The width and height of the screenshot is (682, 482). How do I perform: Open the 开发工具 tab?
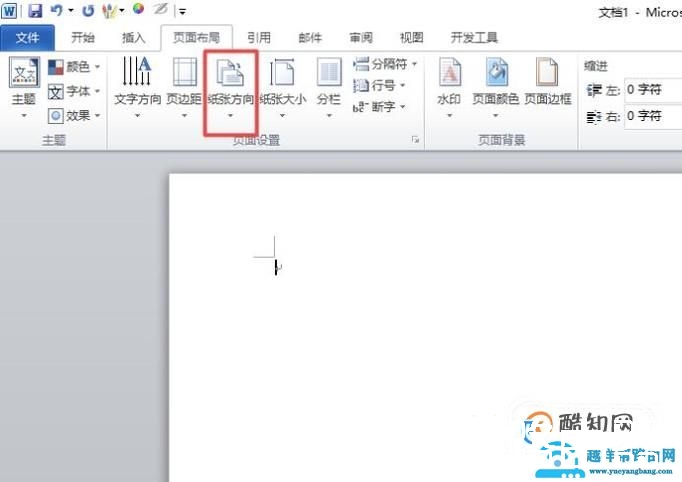click(474, 38)
